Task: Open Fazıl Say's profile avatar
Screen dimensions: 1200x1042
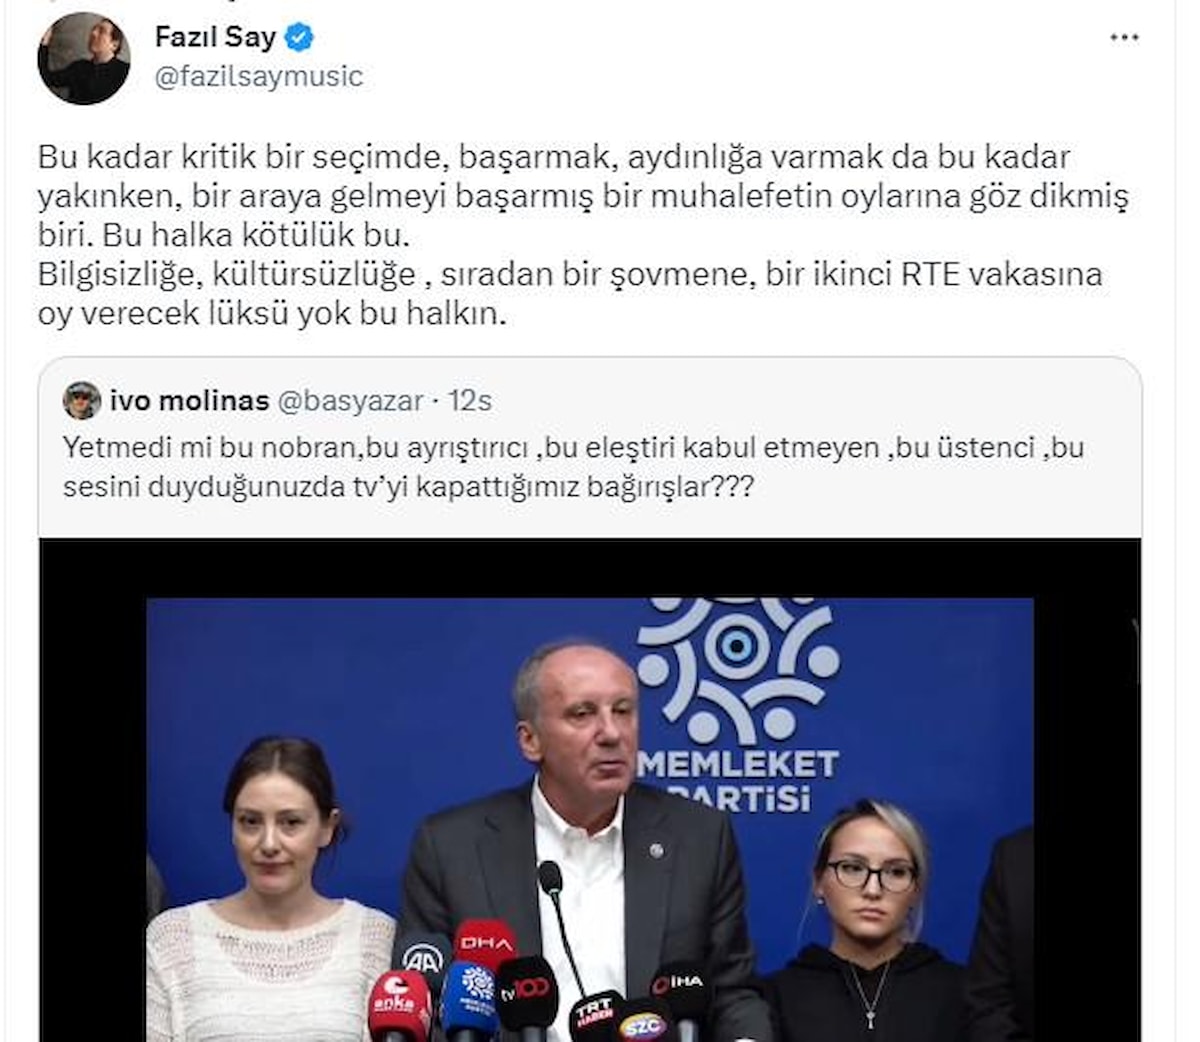Action: click(x=84, y=59)
